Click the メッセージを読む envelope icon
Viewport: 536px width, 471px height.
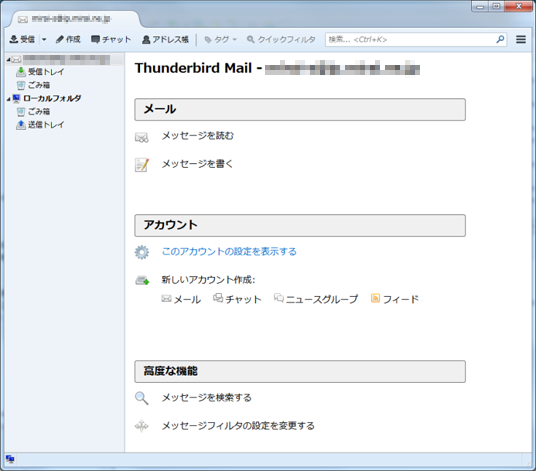[x=142, y=137]
